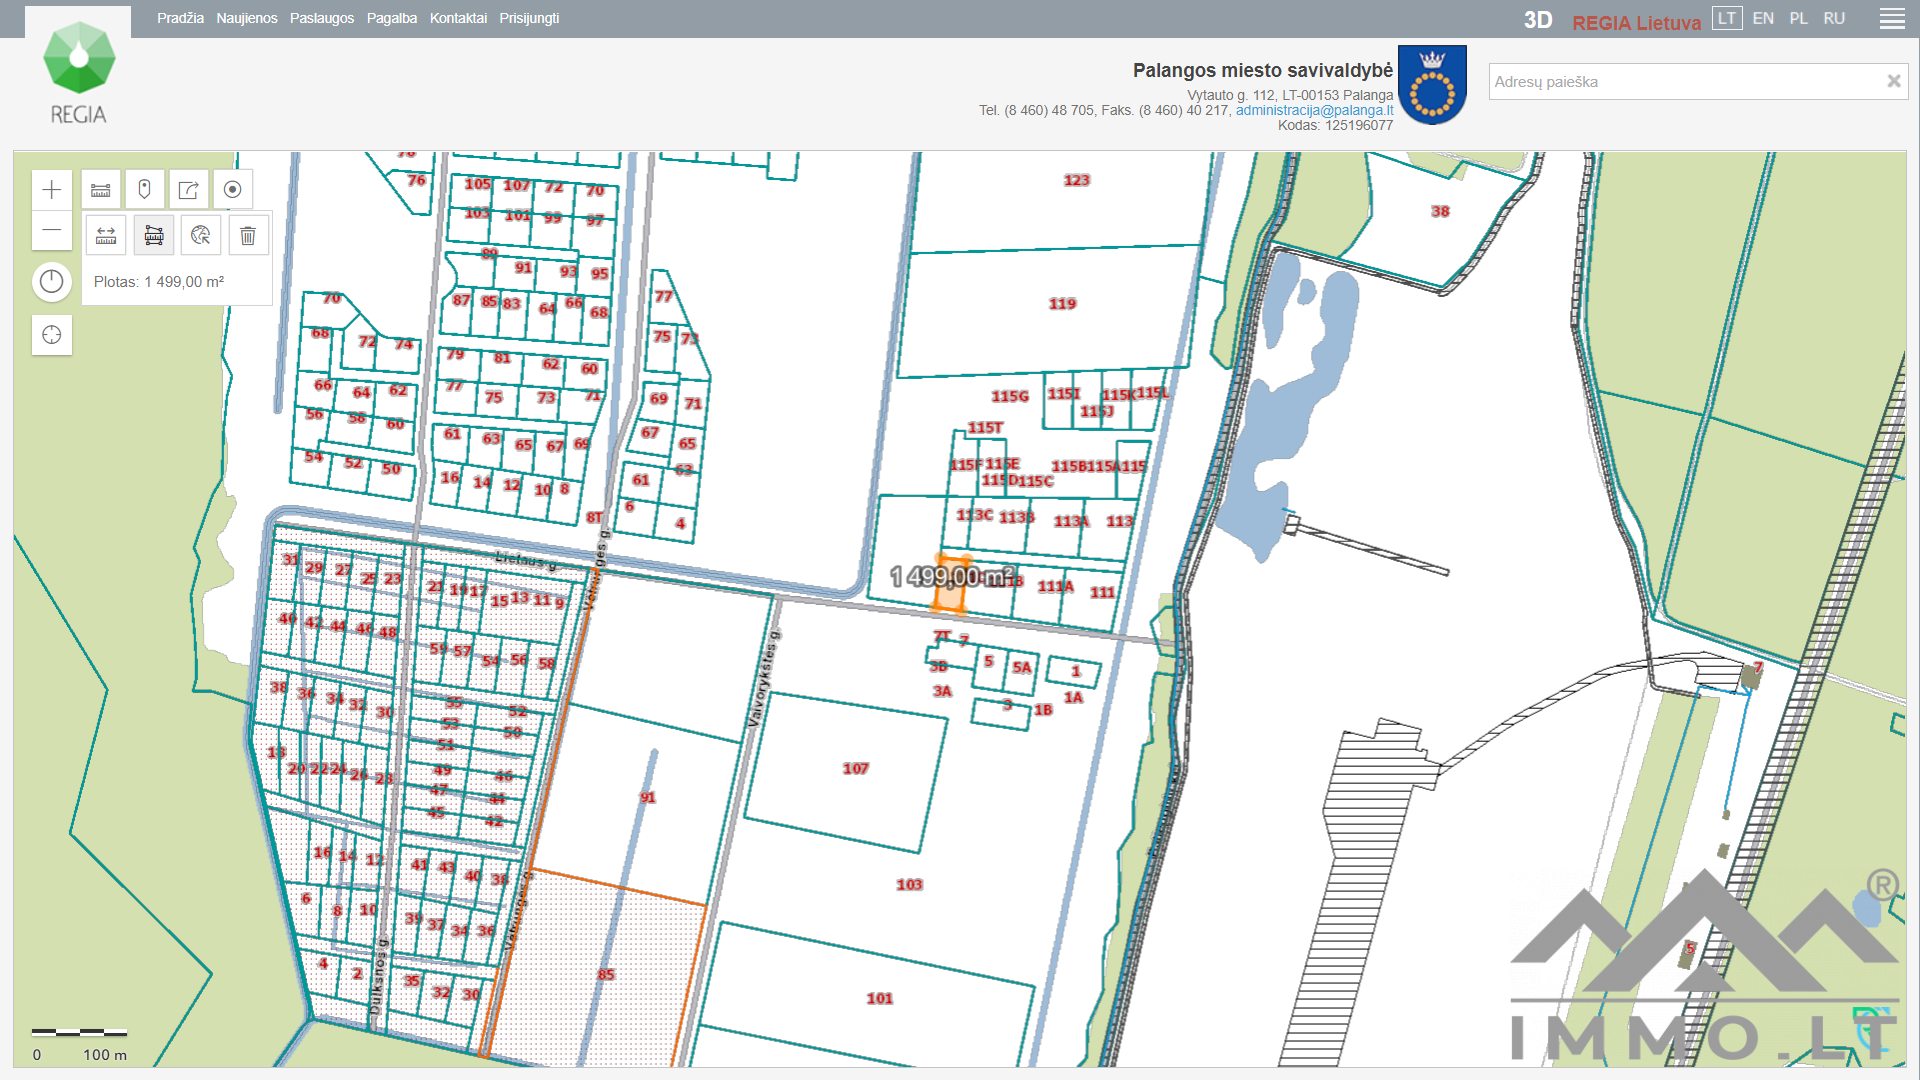This screenshot has height=1080, width=1920.
Task: Zoom out the map with minus button
Action: click(x=52, y=230)
